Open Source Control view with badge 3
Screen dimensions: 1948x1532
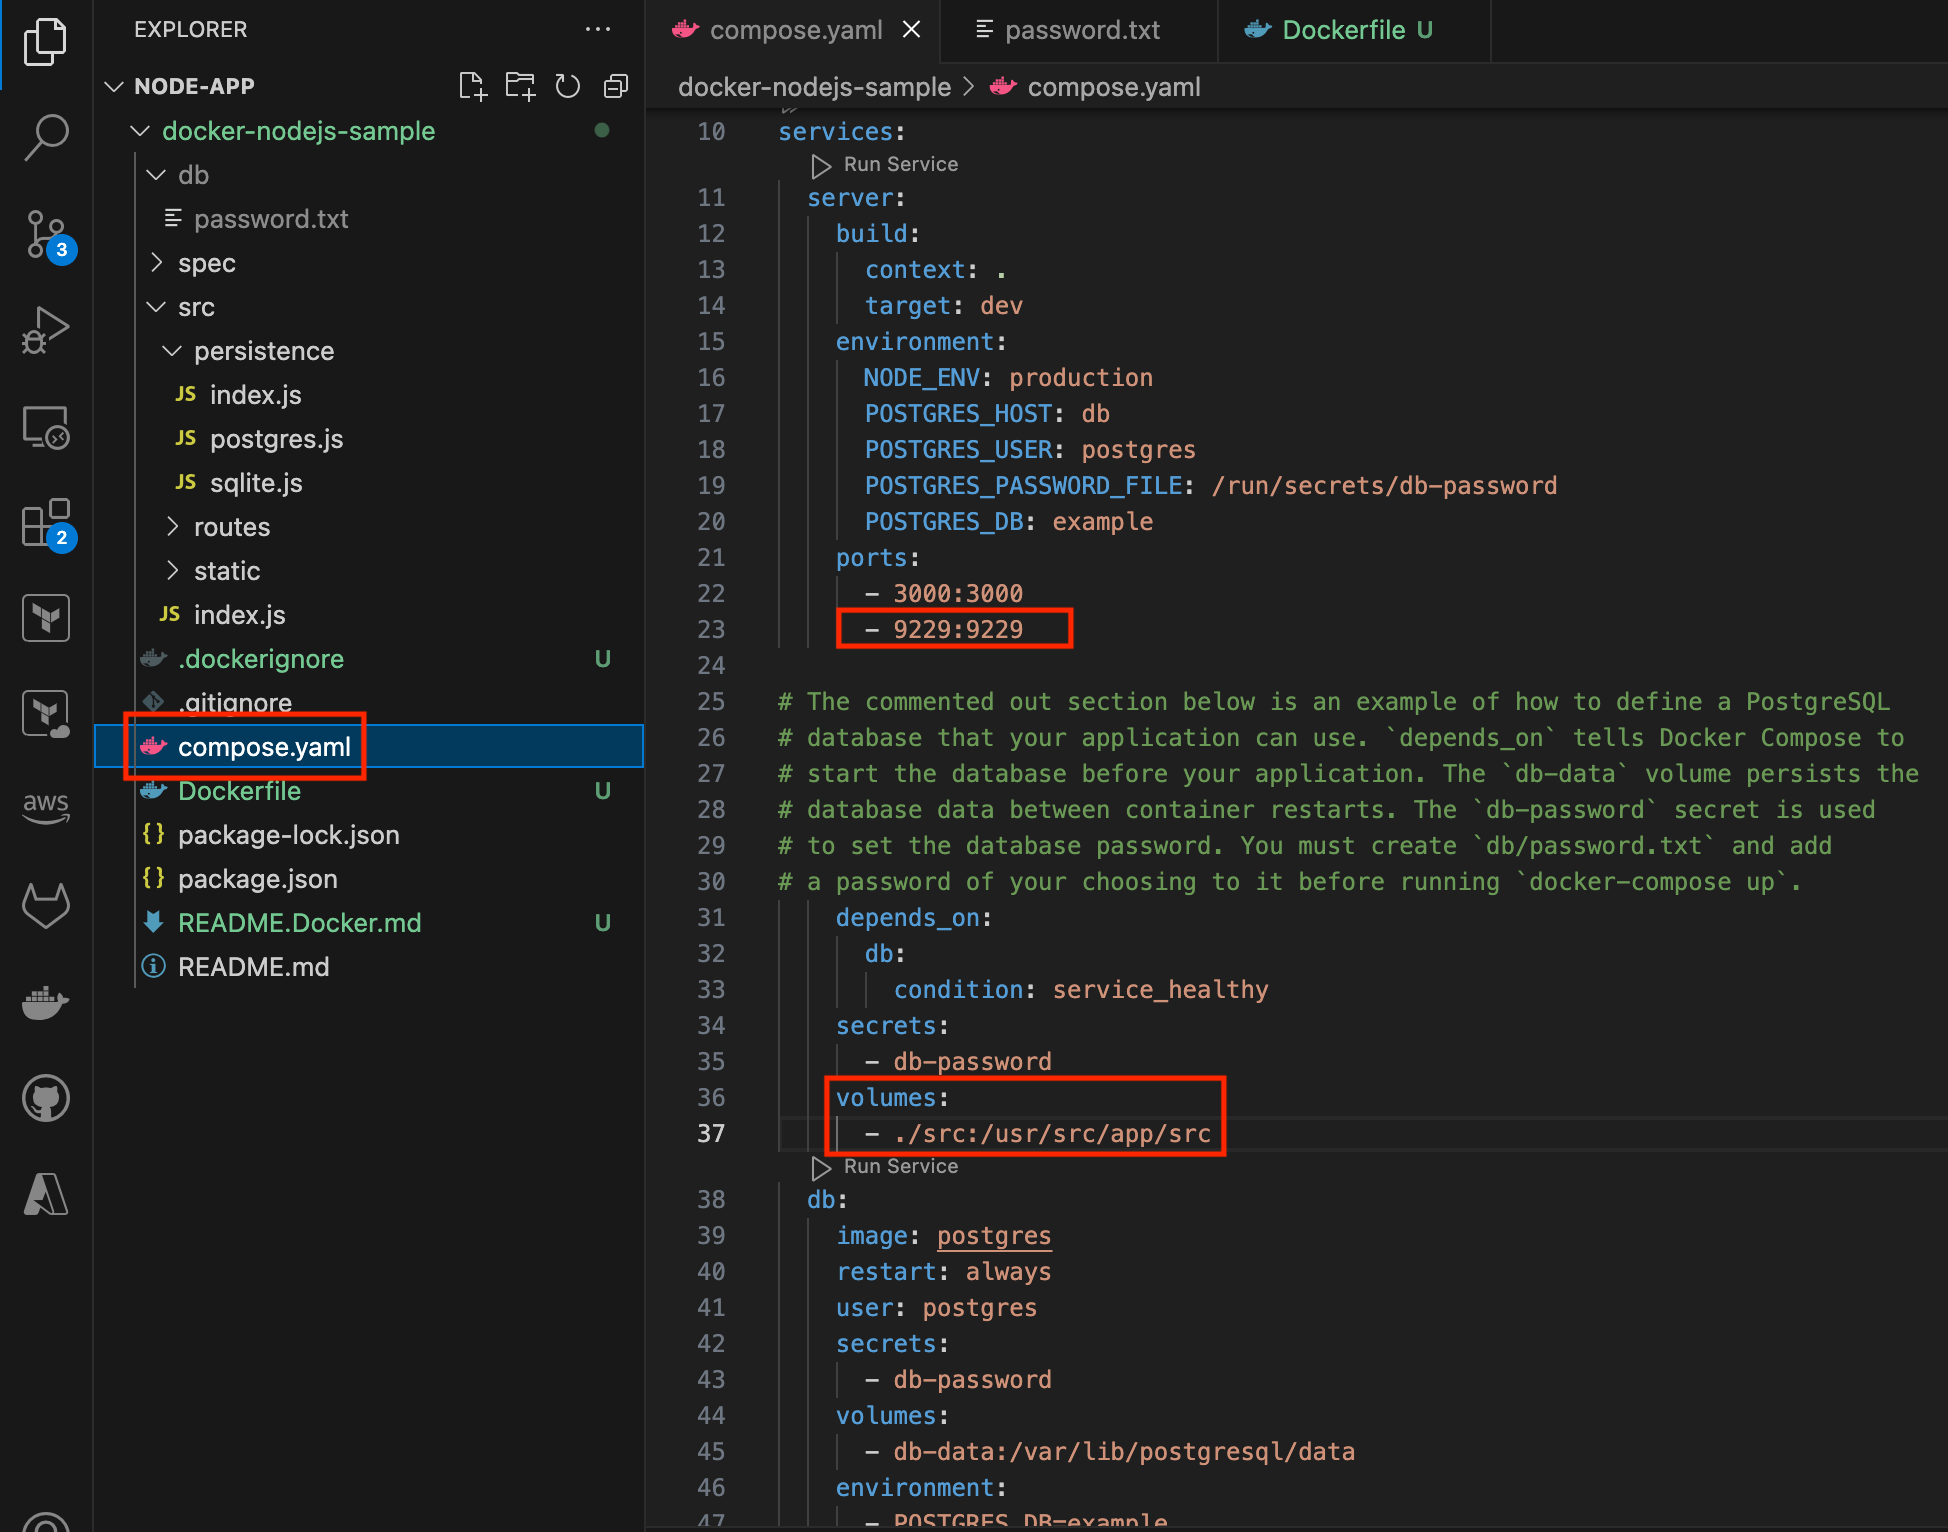point(45,235)
